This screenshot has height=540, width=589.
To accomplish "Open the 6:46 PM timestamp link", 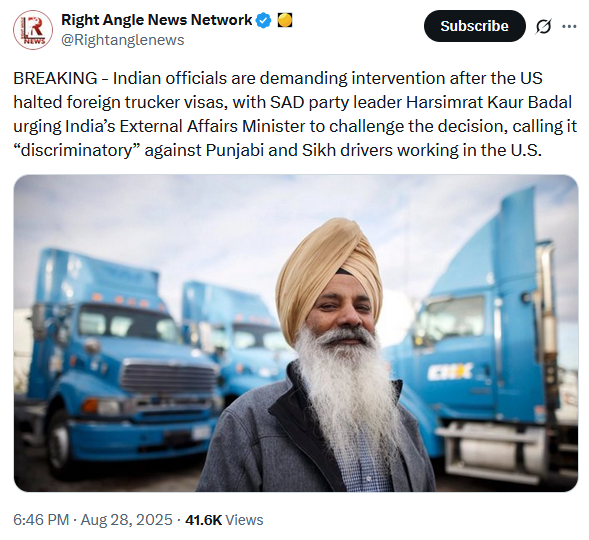I will [x=41, y=520].
